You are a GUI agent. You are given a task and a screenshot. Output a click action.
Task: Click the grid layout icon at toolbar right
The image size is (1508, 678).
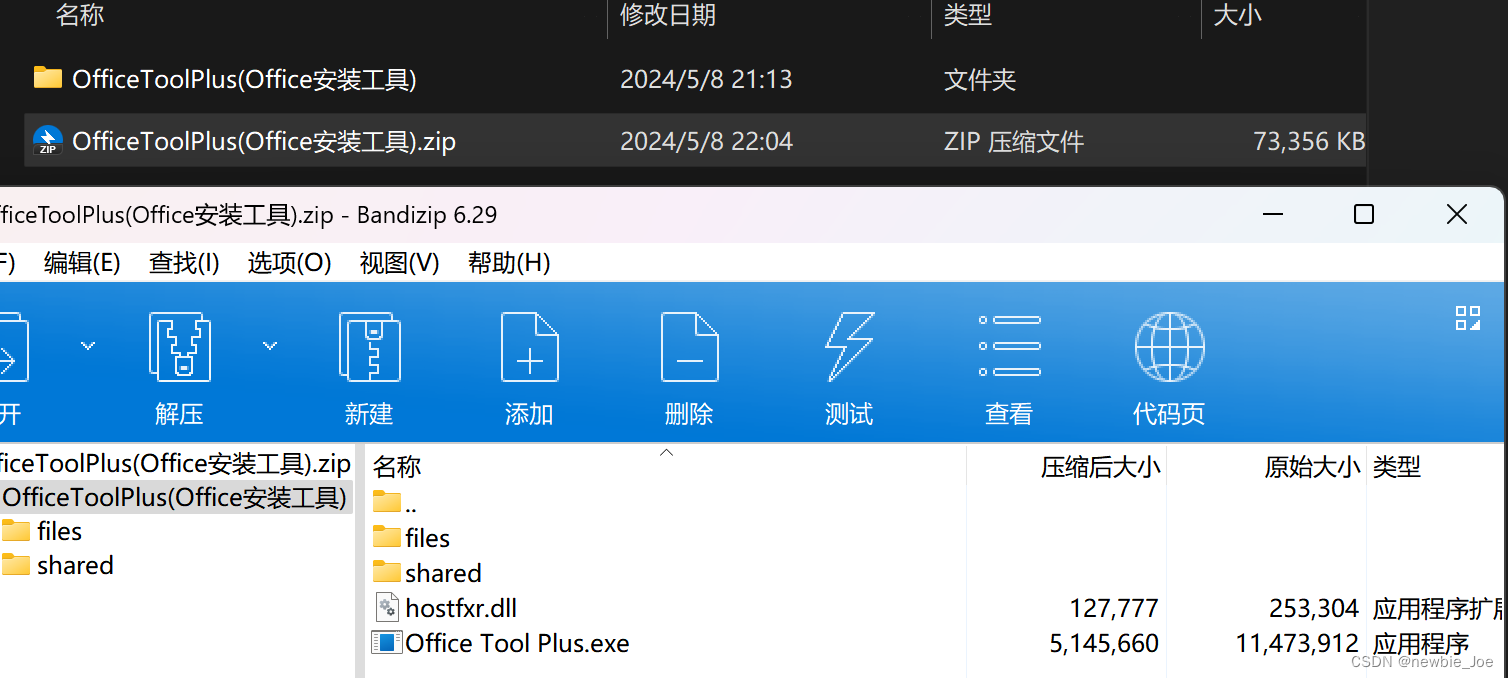[x=1467, y=318]
